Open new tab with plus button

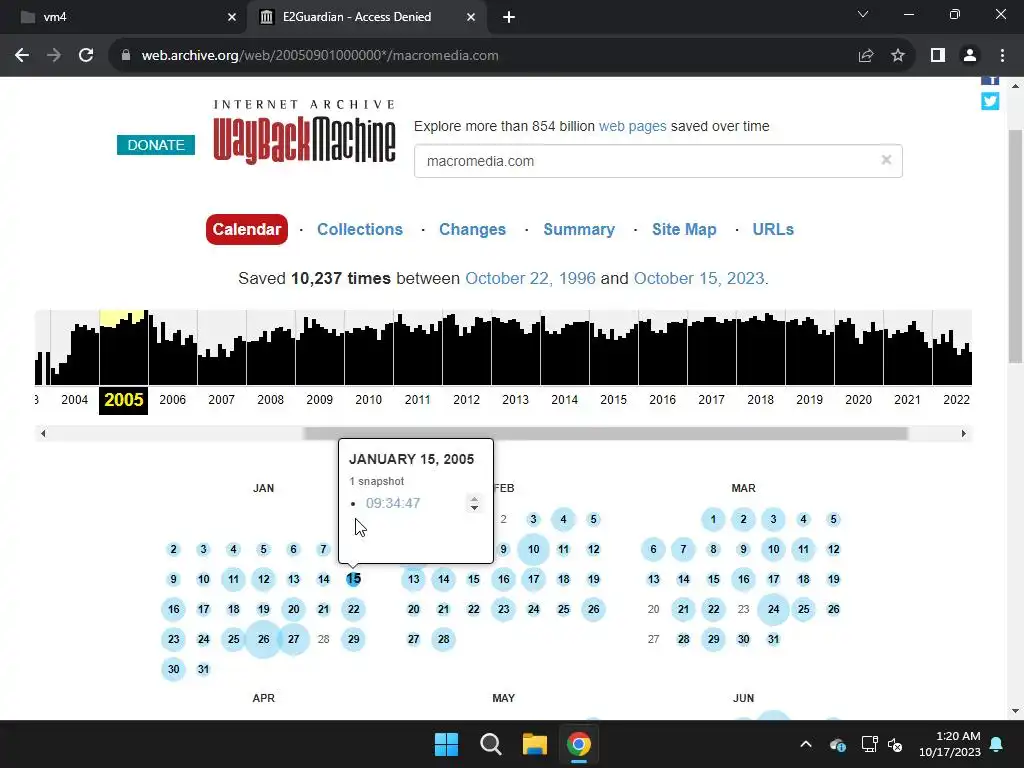tap(509, 17)
